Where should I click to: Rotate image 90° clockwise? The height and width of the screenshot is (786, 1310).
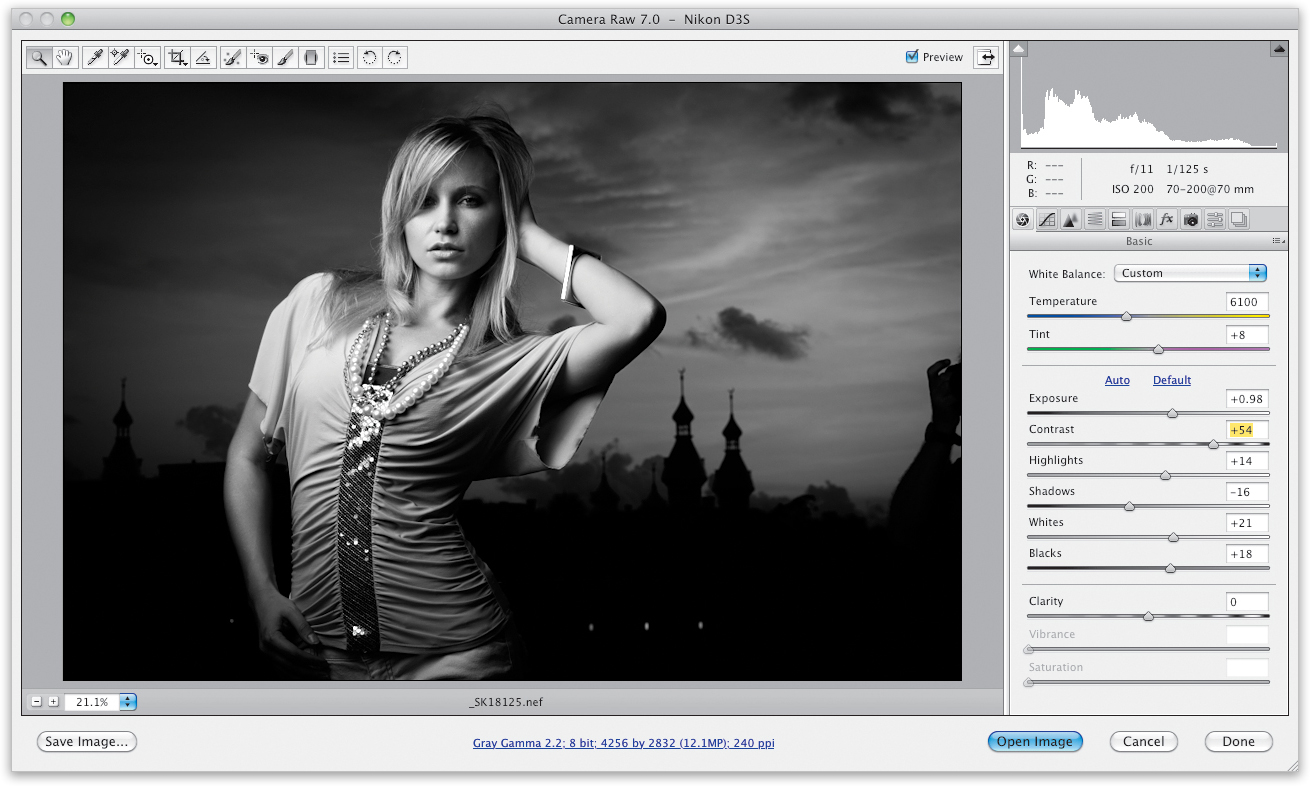(x=395, y=58)
